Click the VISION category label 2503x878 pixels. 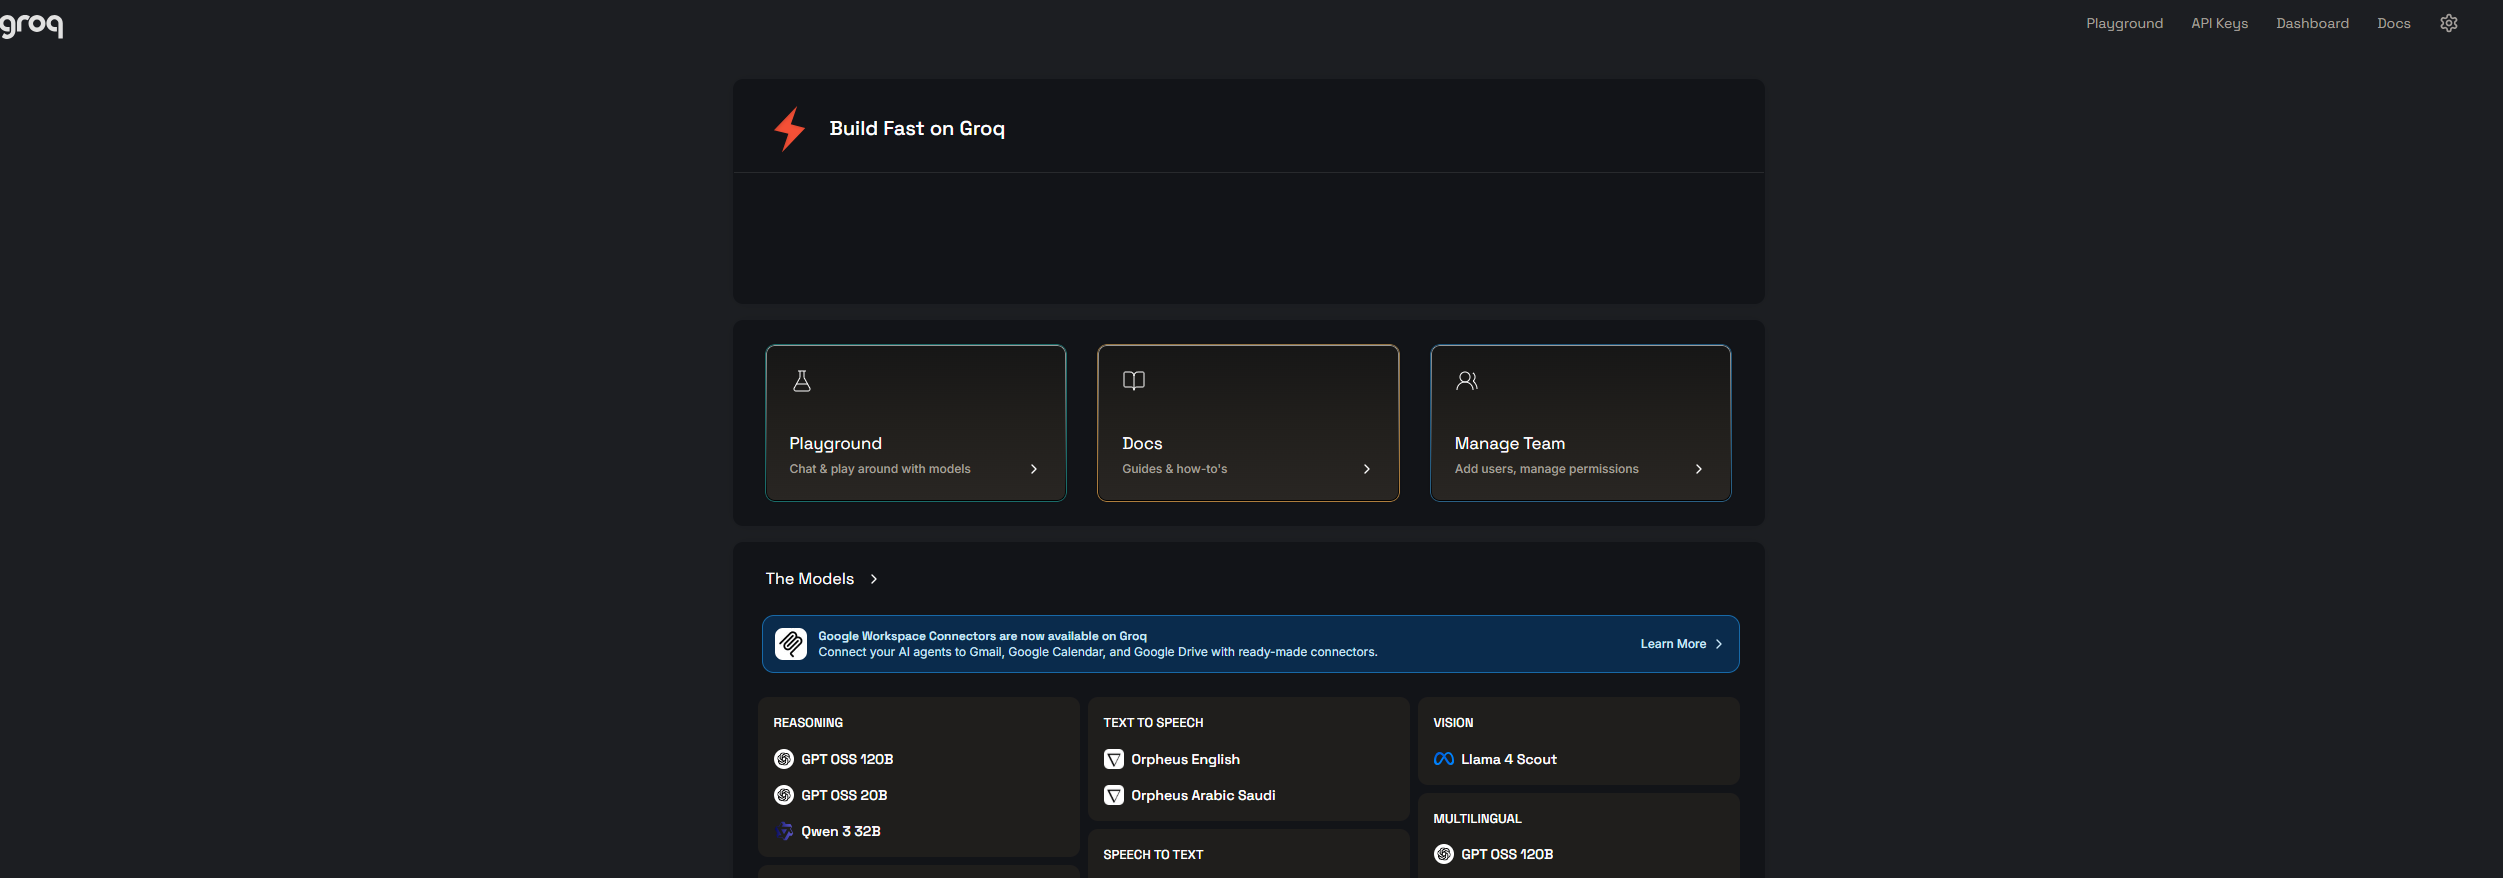click(1453, 722)
